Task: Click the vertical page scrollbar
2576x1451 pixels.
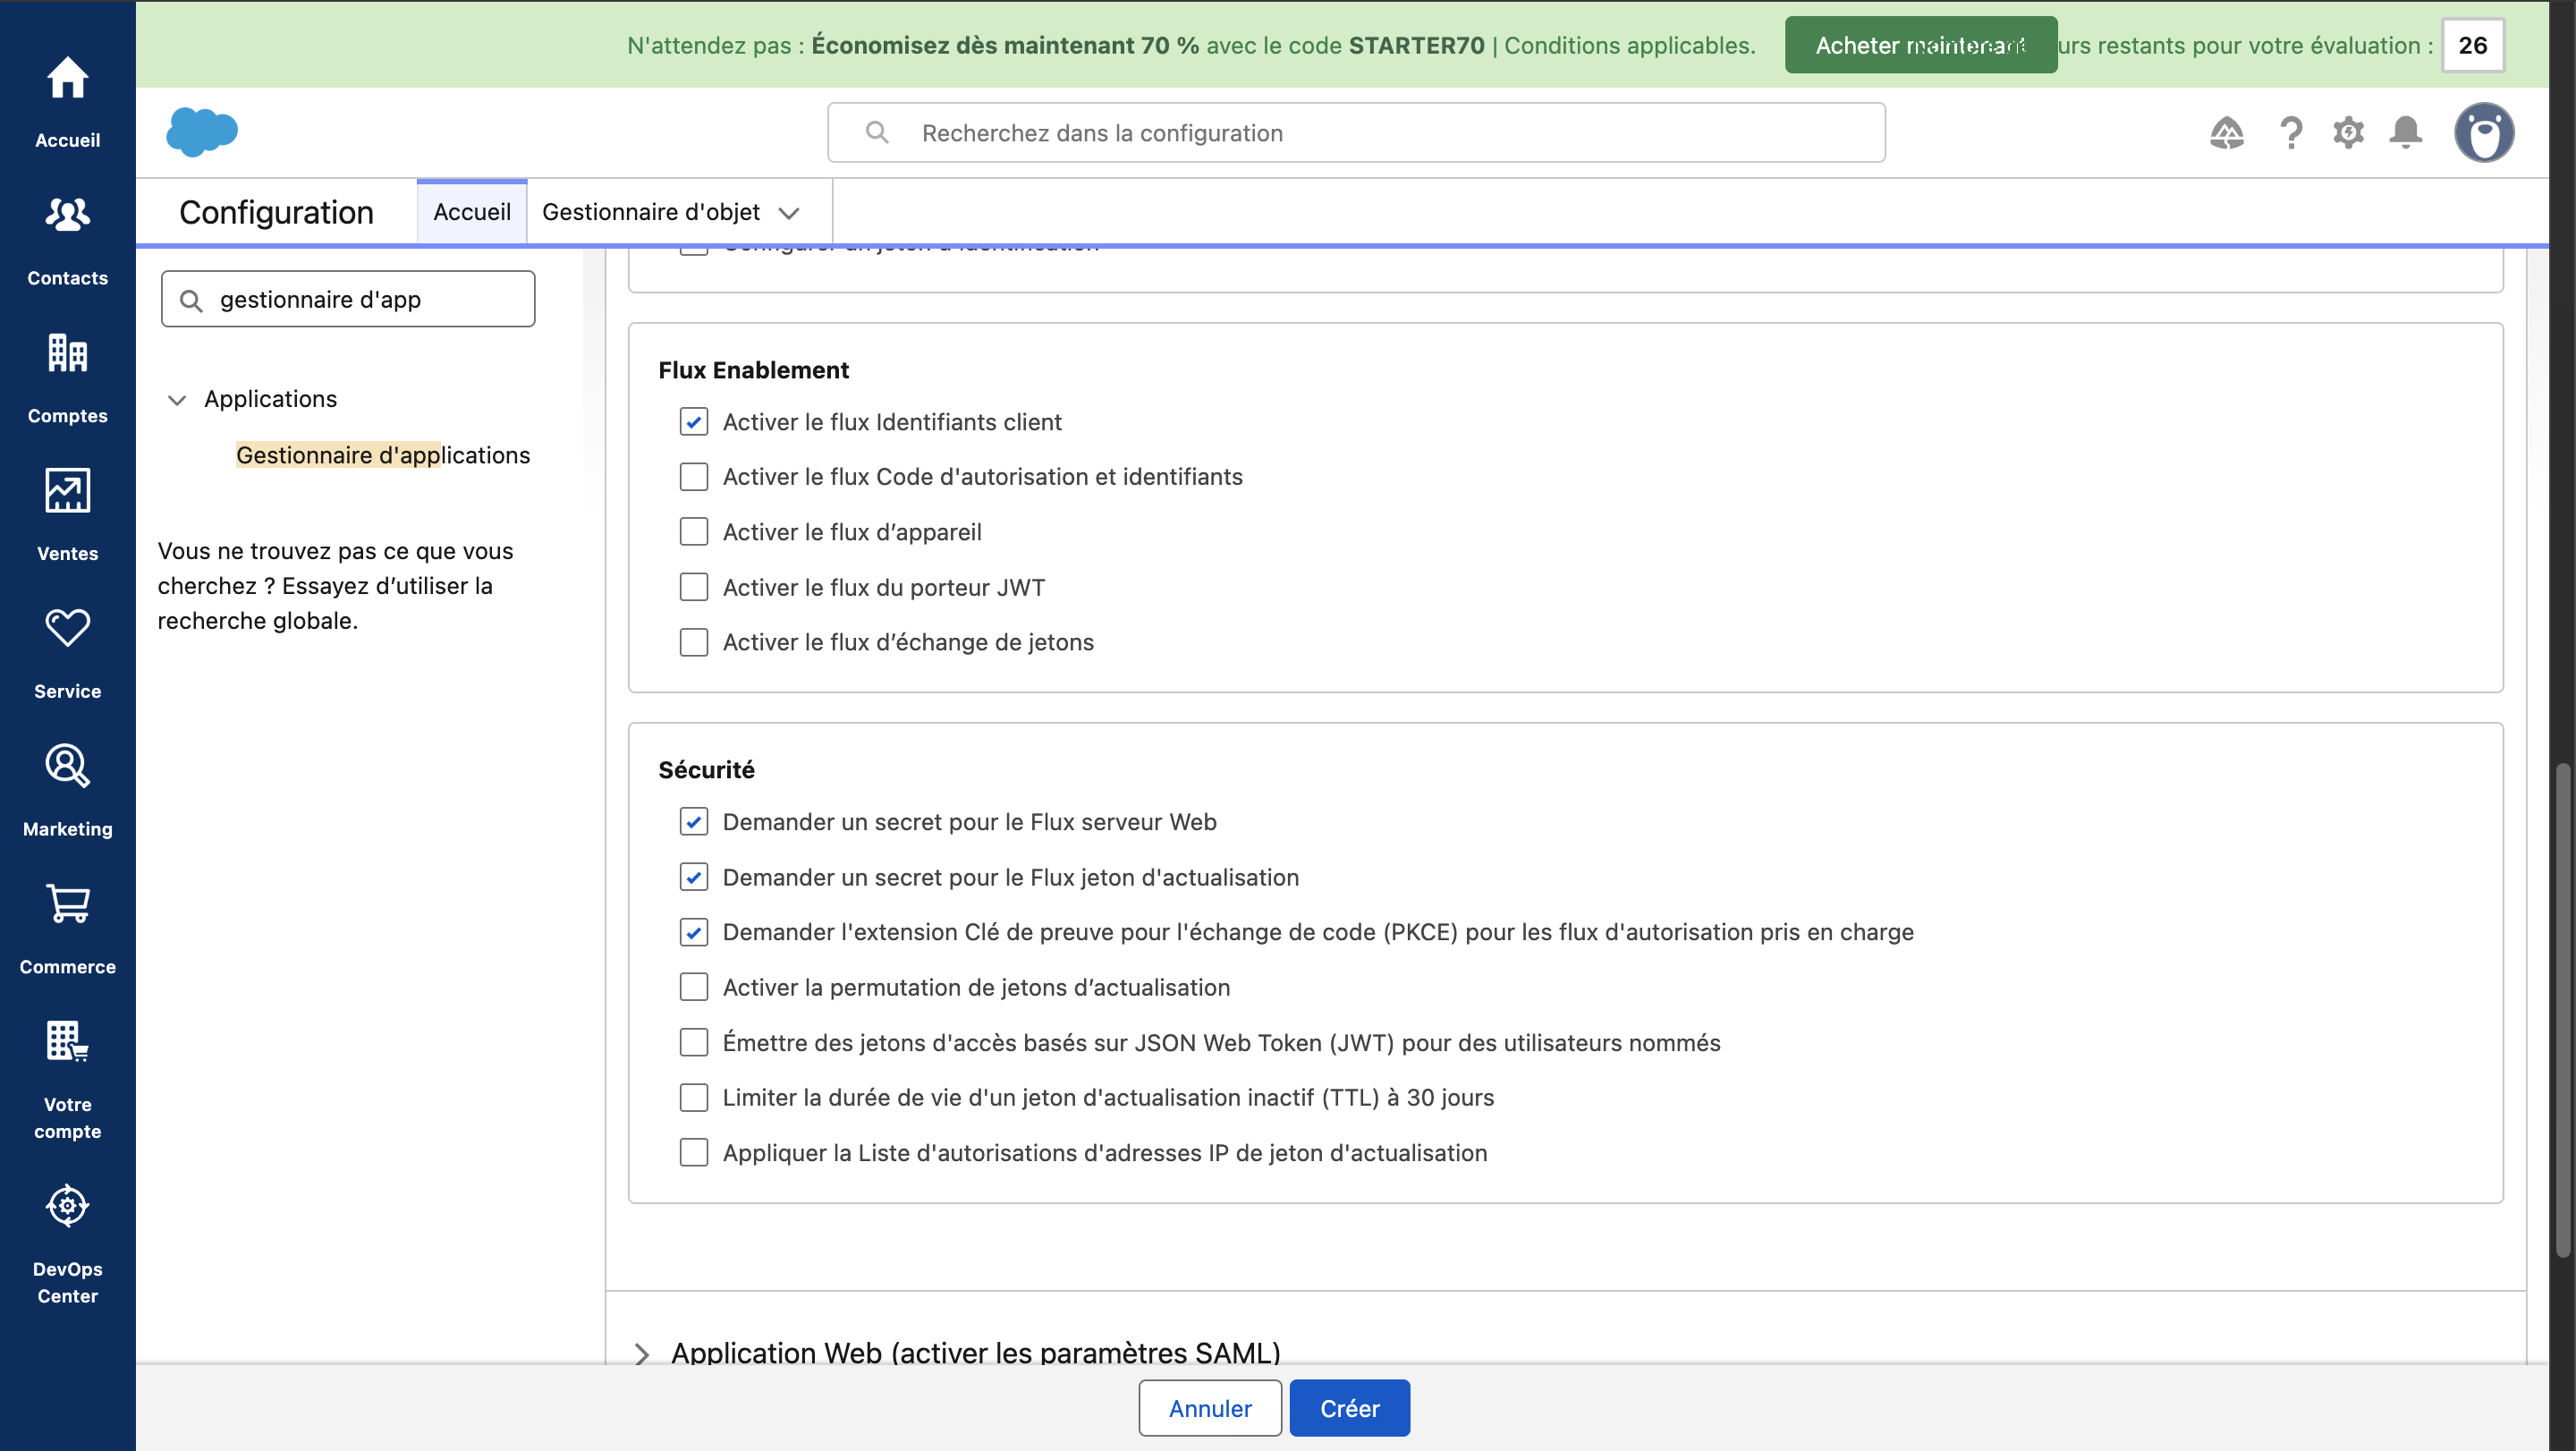Action: point(2563,1010)
